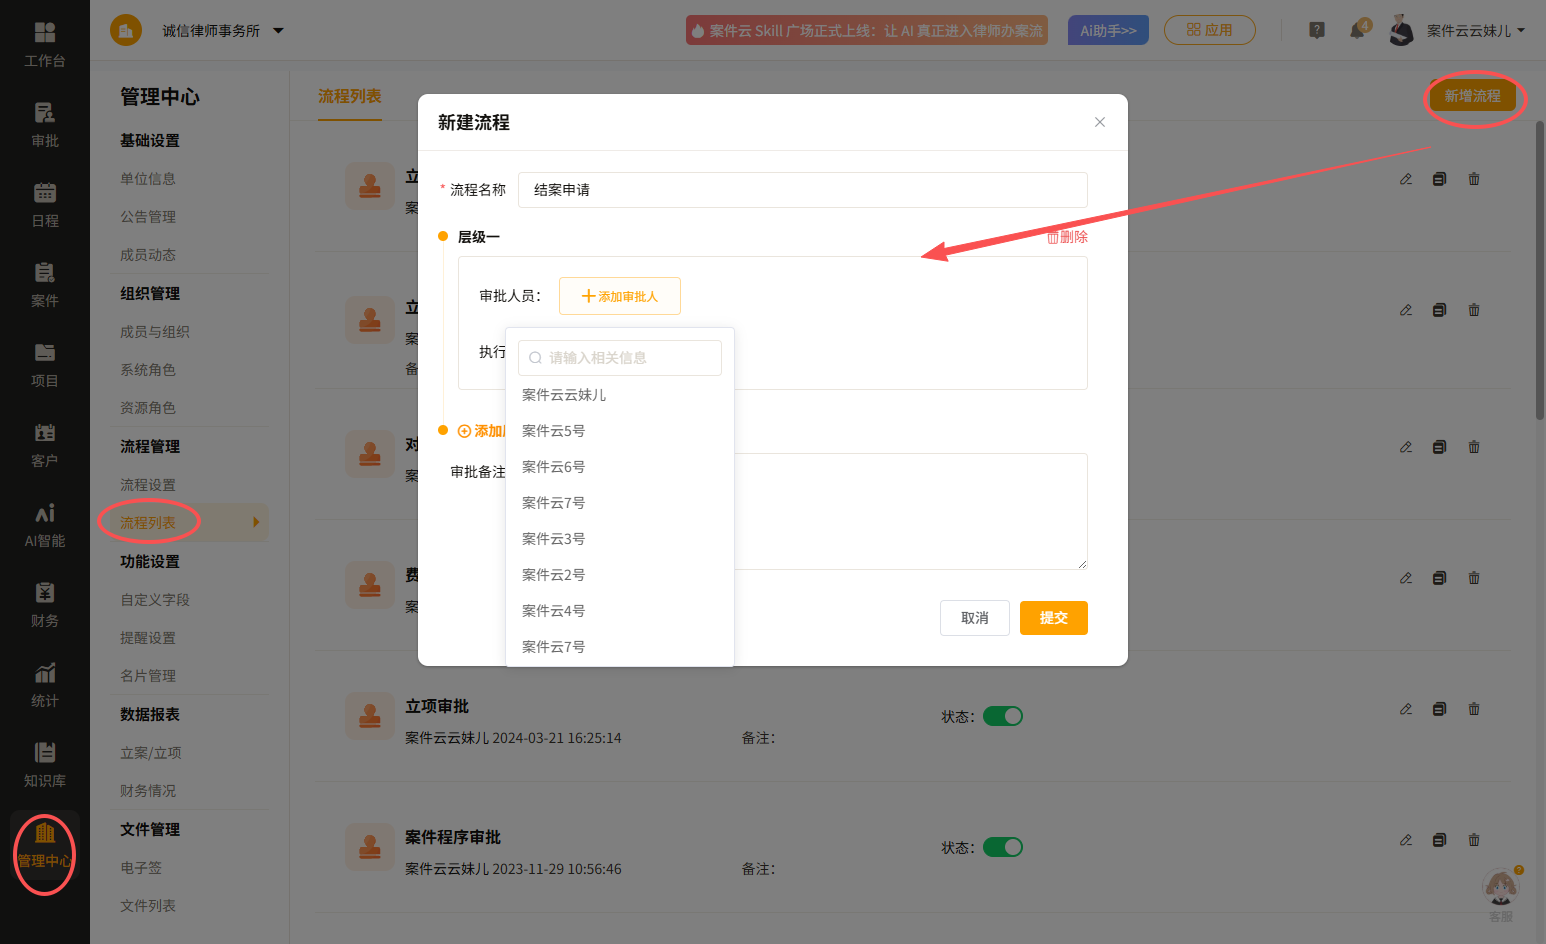Toggle the 立项审批 status switch
This screenshot has width=1546, height=944.
1003,716
